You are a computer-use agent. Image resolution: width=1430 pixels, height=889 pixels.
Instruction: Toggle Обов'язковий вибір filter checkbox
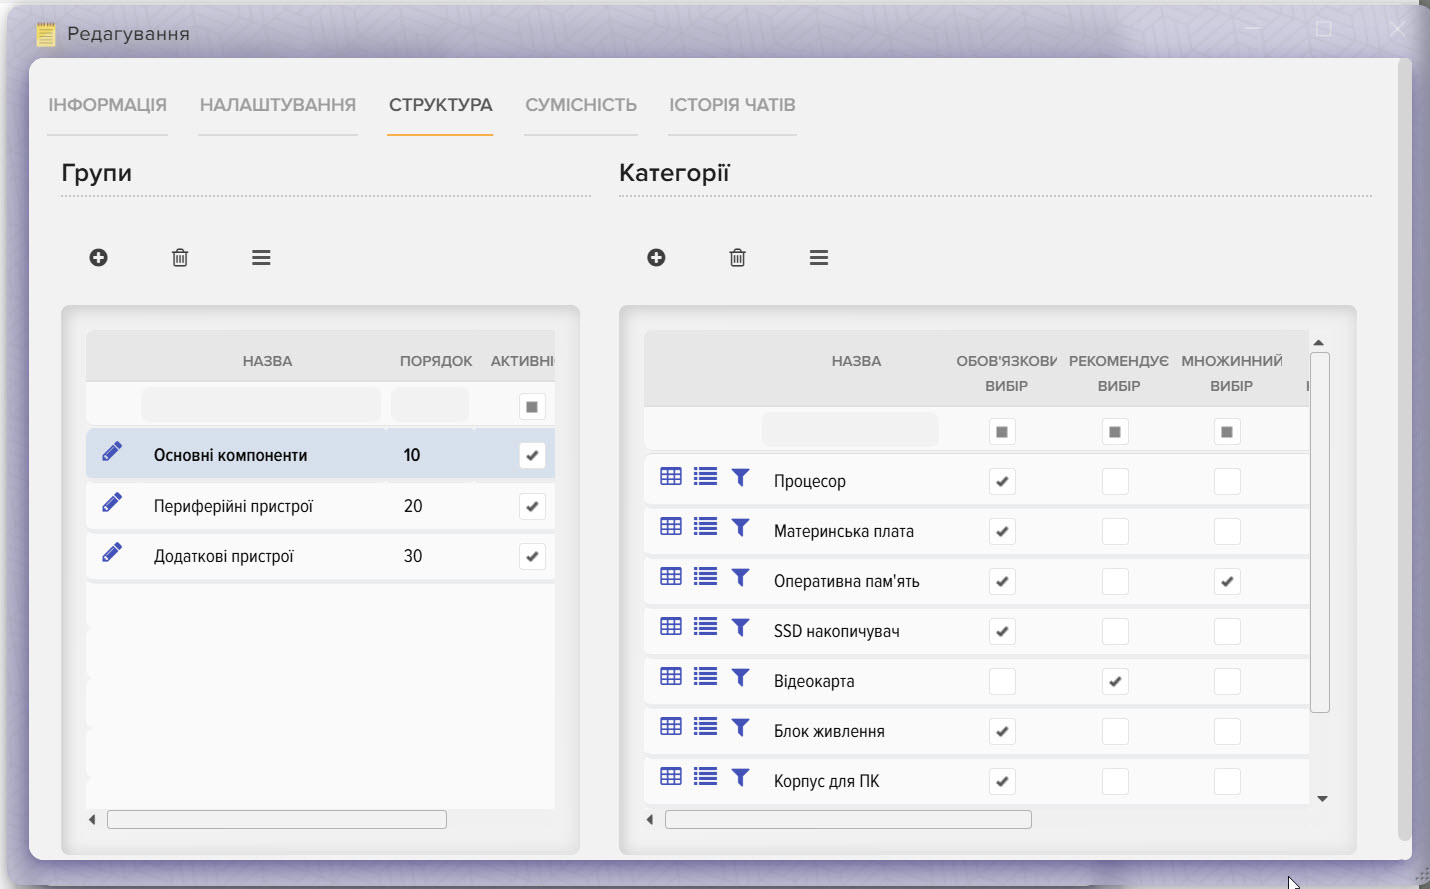[1002, 432]
